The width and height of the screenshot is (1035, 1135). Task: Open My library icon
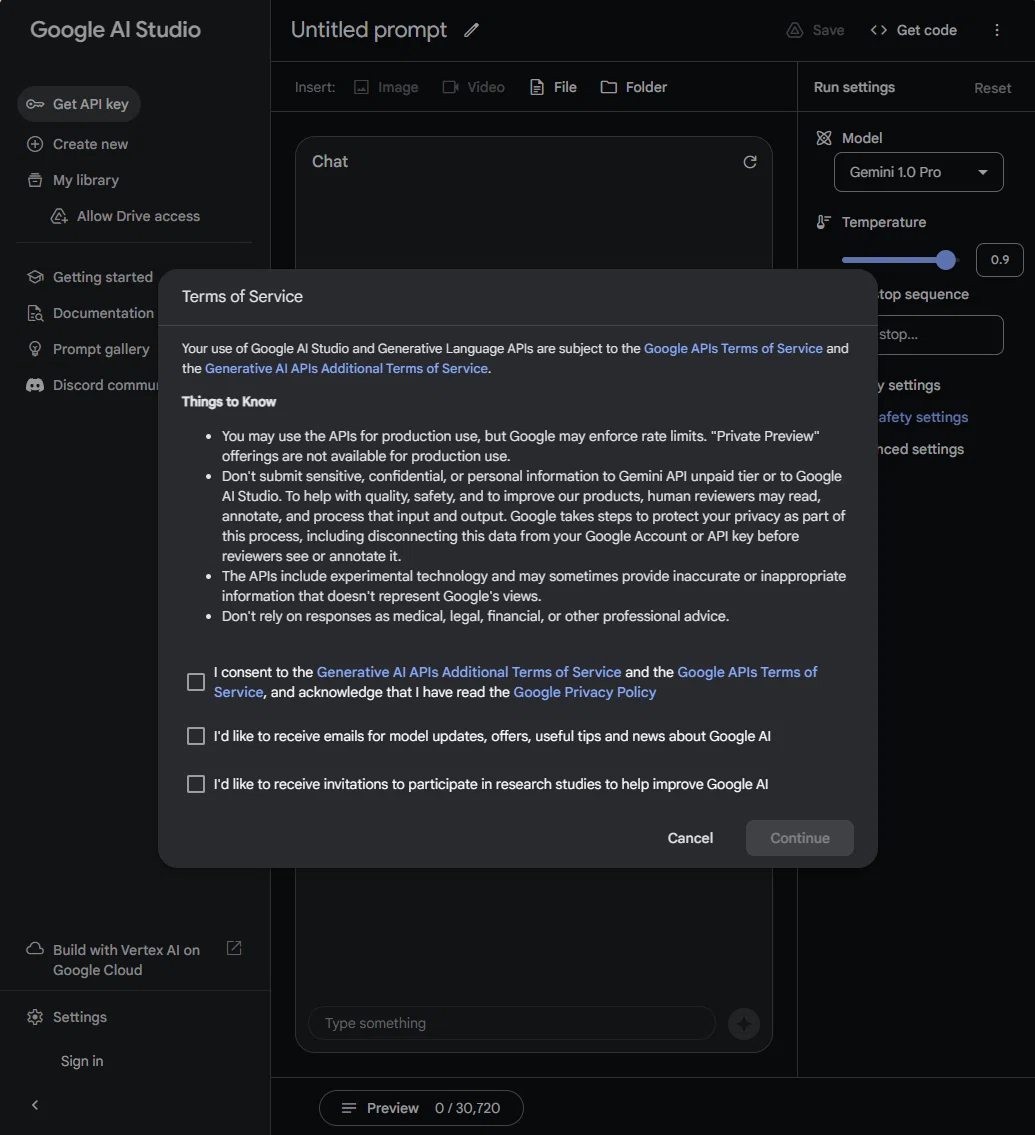pos(35,180)
